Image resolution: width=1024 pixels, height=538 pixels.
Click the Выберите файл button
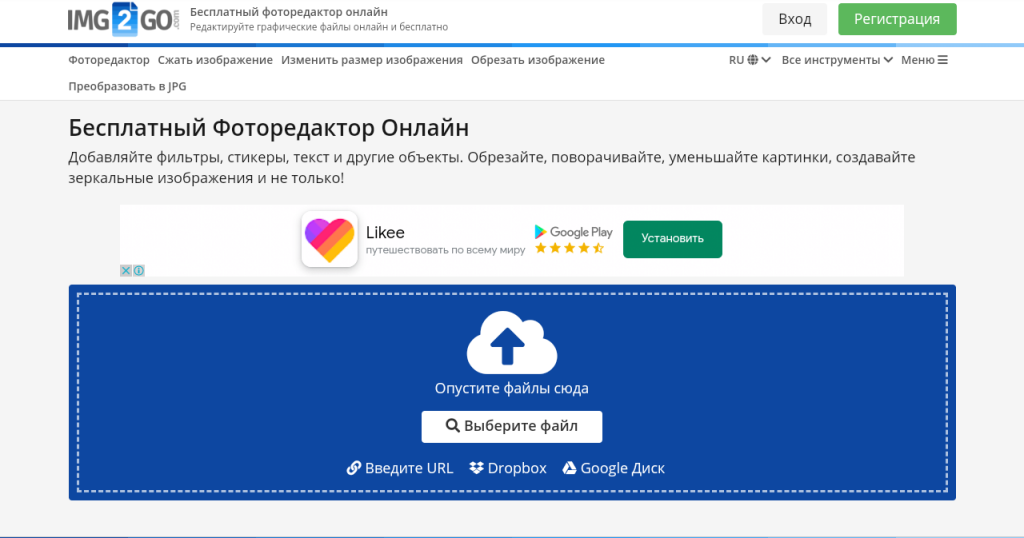click(512, 426)
